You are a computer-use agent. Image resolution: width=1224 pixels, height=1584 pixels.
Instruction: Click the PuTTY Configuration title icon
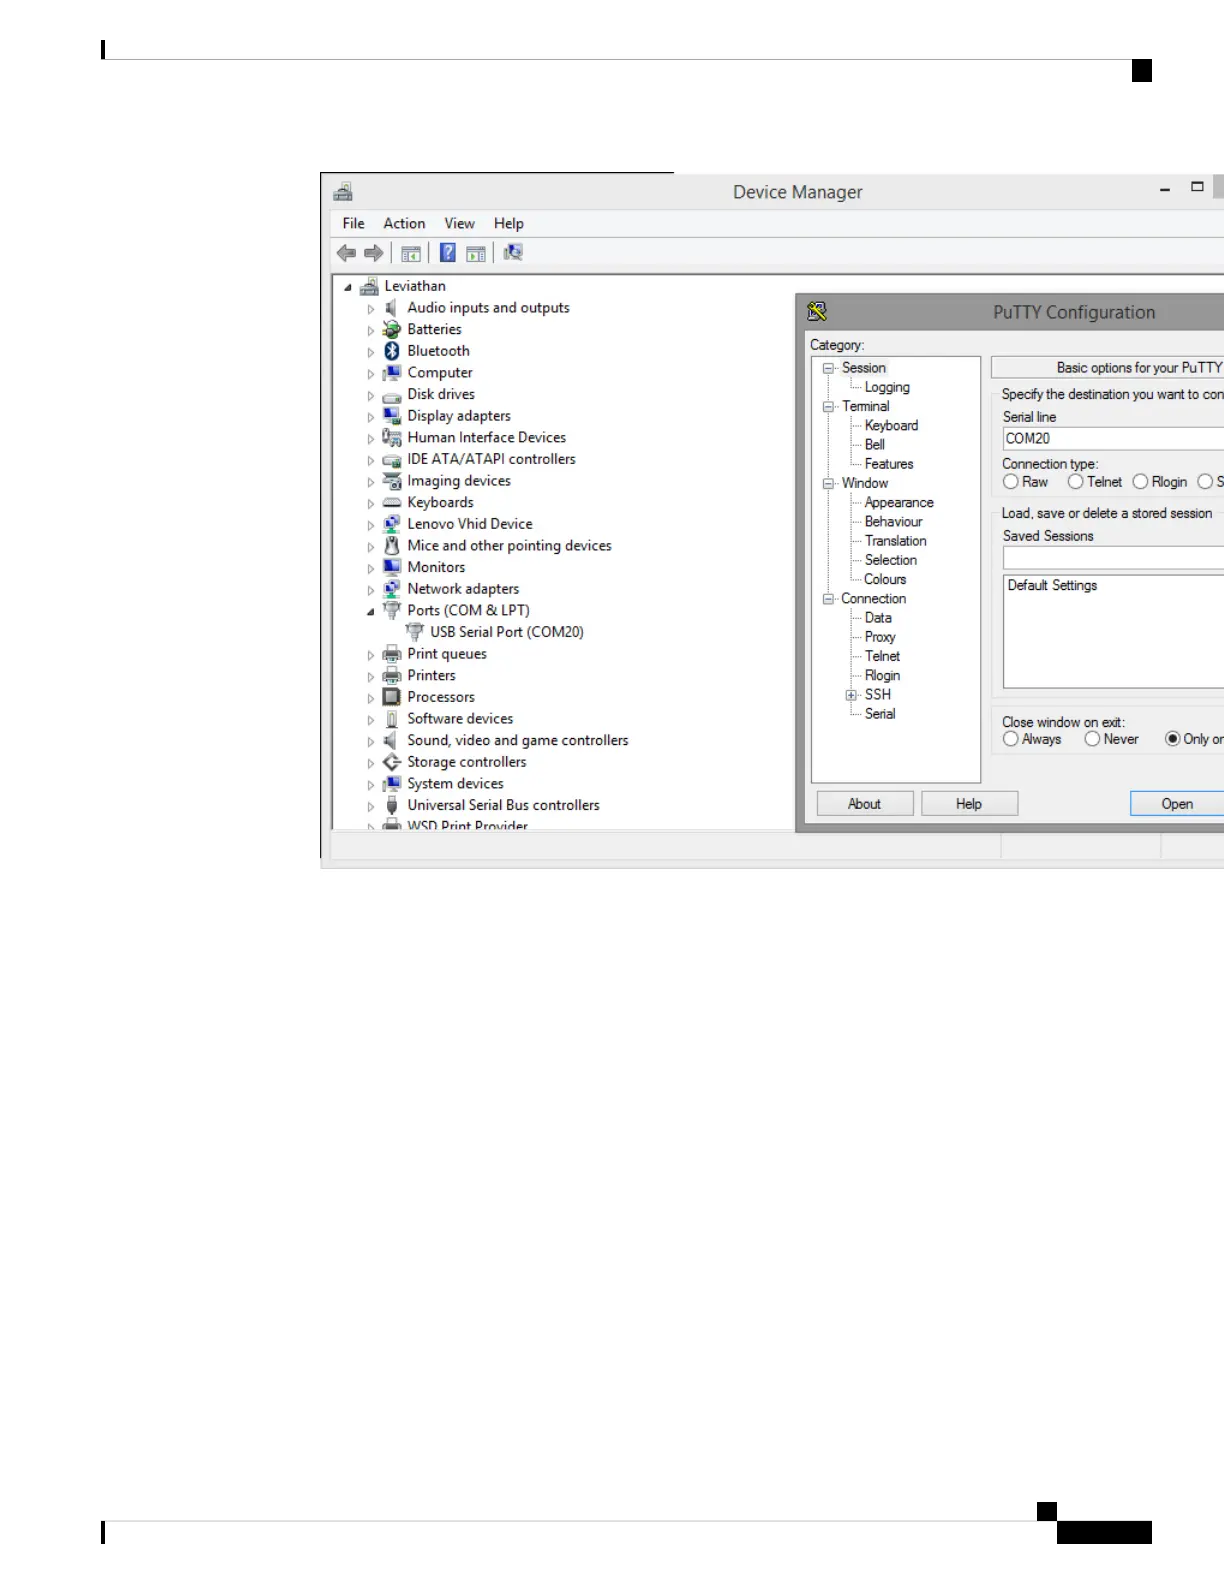817,312
